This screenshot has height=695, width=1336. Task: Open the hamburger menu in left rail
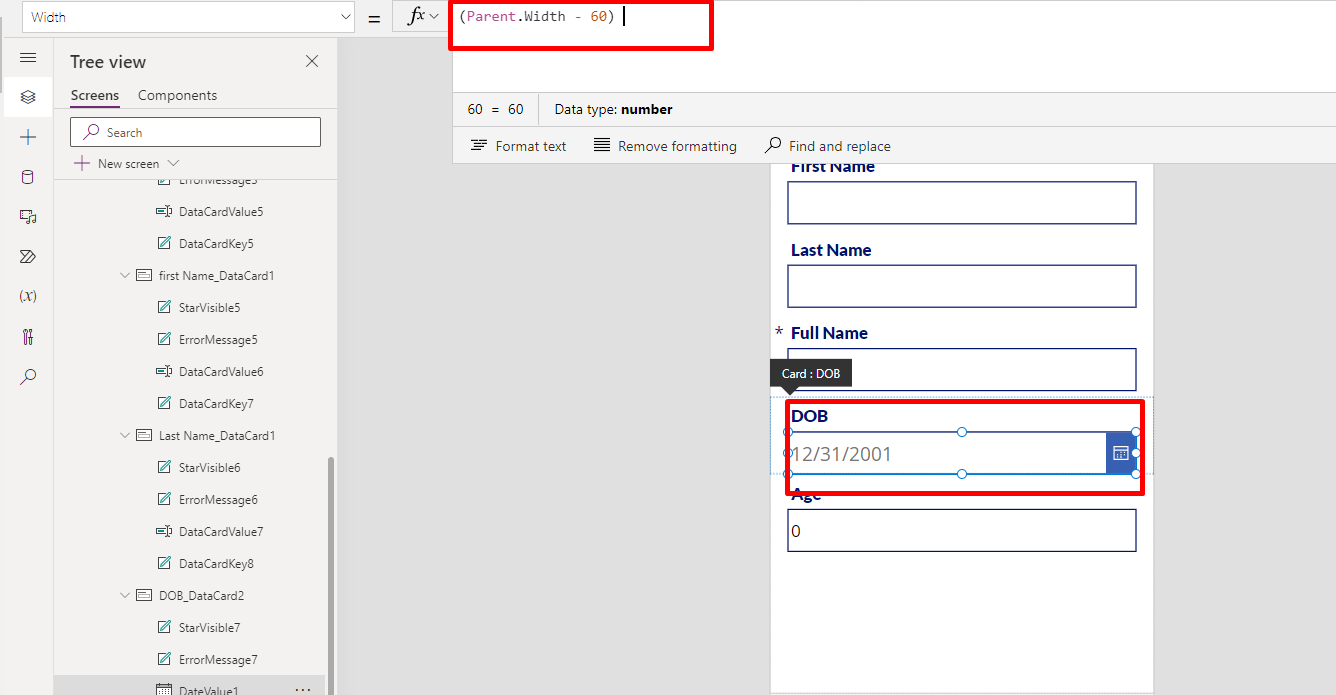pos(28,58)
